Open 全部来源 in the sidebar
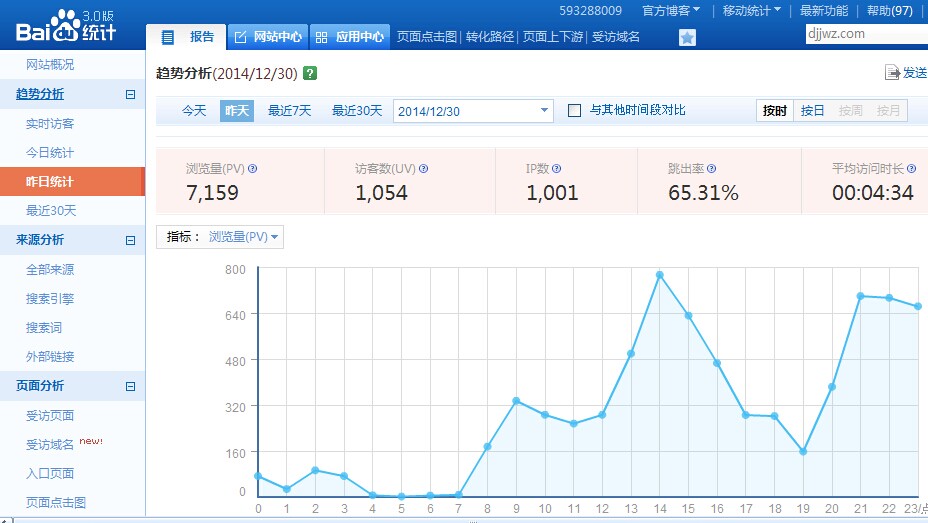 click(50, 270)
